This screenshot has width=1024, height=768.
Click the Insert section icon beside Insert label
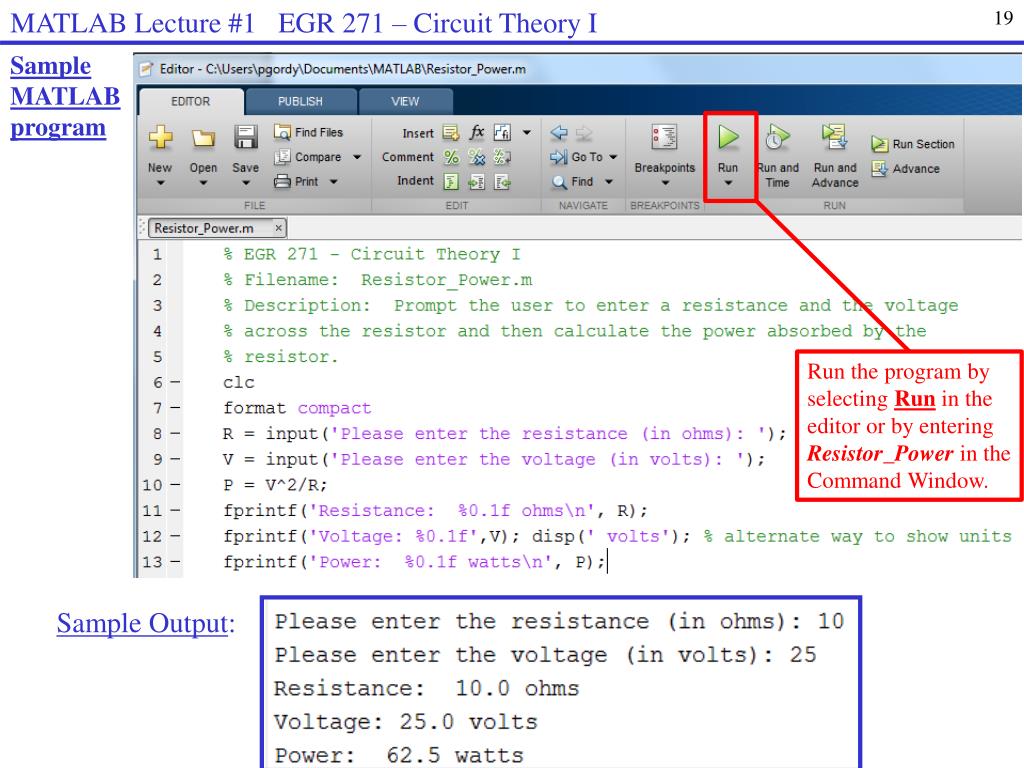(451, 133)
